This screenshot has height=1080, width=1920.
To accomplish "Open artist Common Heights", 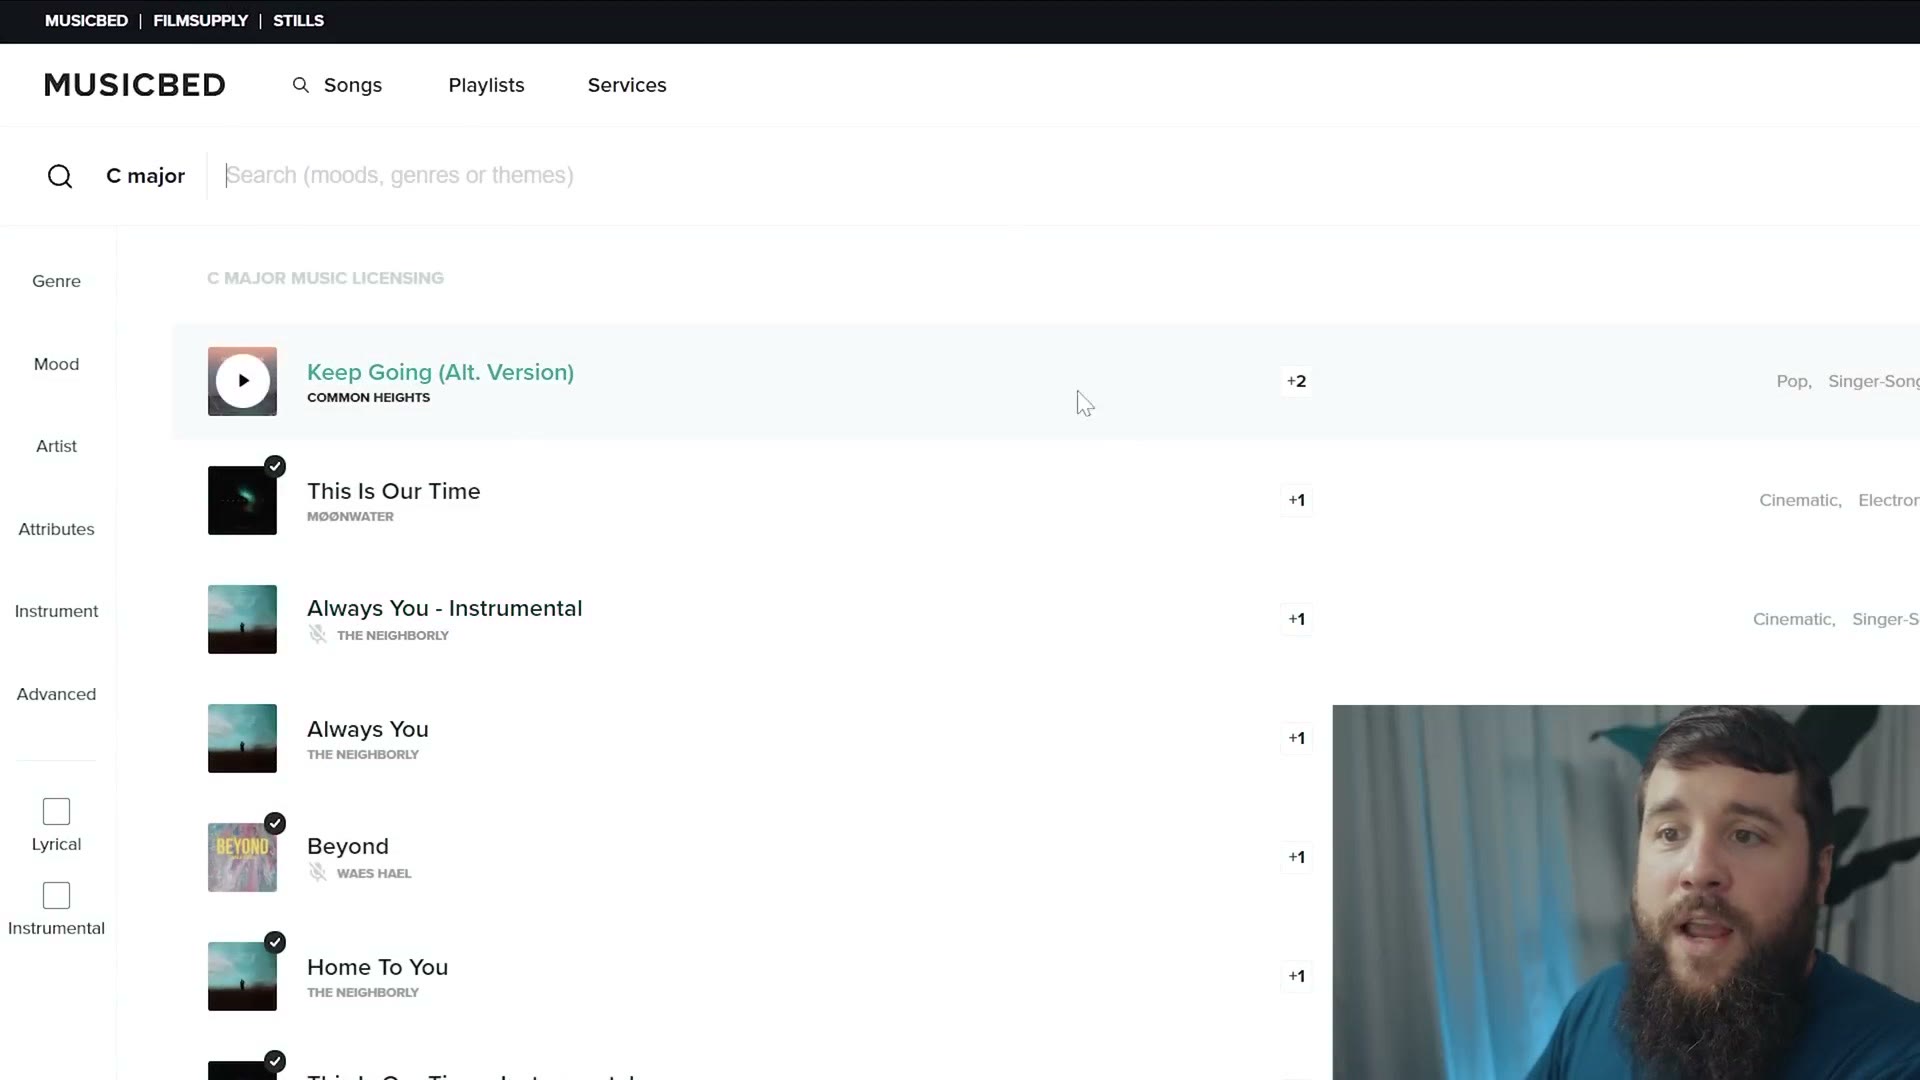I will click(x=368, y=398).
